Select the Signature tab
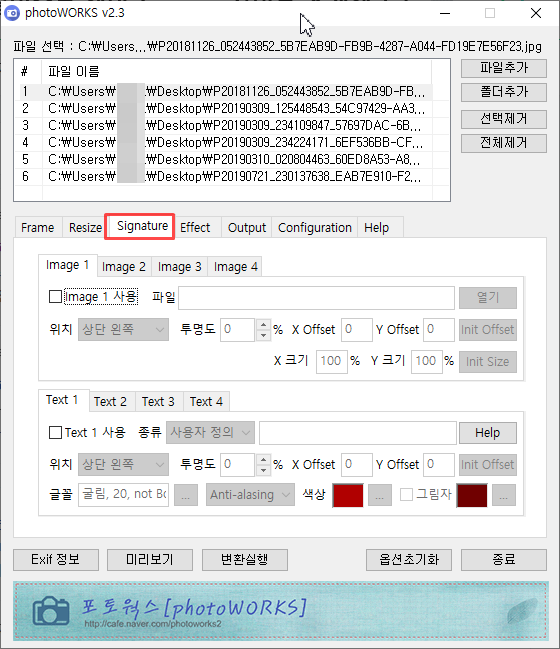The height and width of the screenshot is (649, 560). (x=142, y=226)
